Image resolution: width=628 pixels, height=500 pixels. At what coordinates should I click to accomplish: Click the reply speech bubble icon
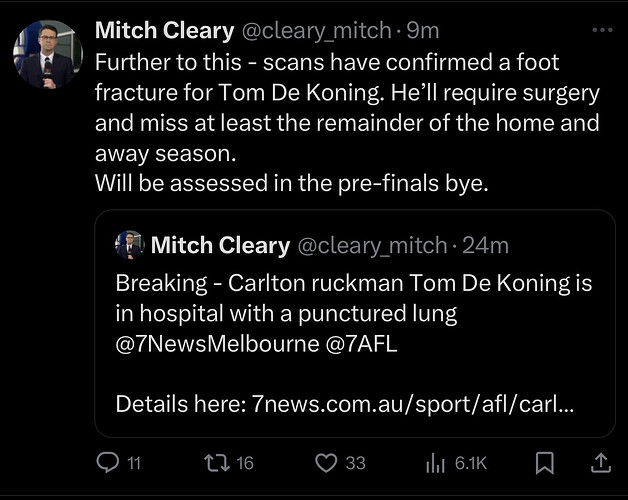108,462
